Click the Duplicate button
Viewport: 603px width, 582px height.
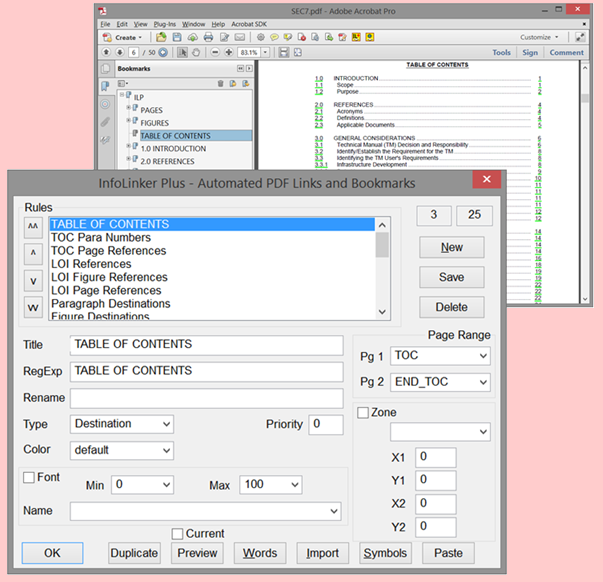point(134,553)
